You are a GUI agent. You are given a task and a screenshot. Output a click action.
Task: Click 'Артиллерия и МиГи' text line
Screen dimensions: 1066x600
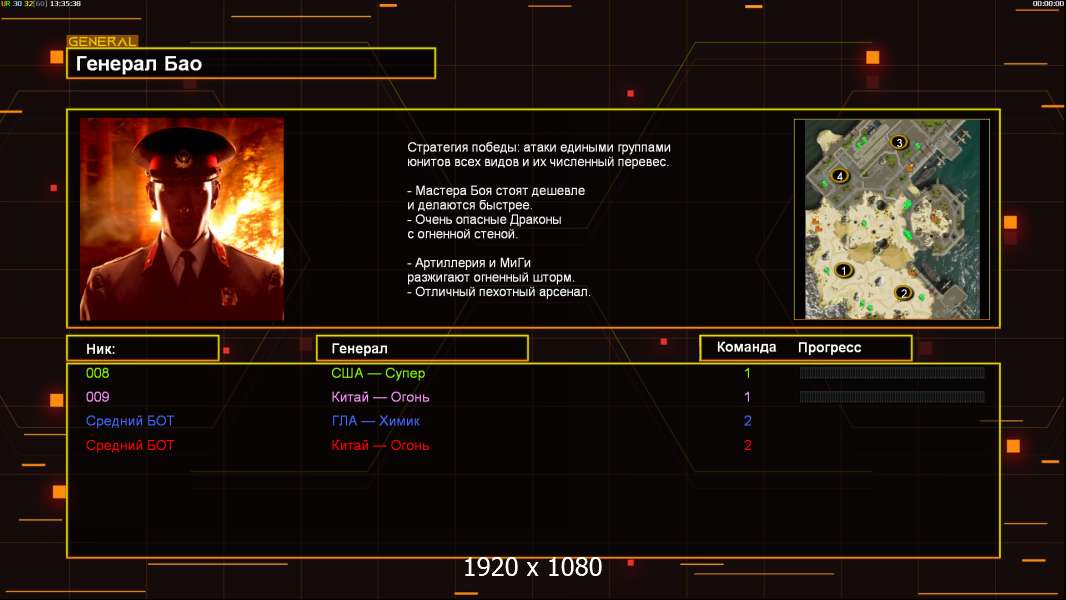tap(469, 263)
